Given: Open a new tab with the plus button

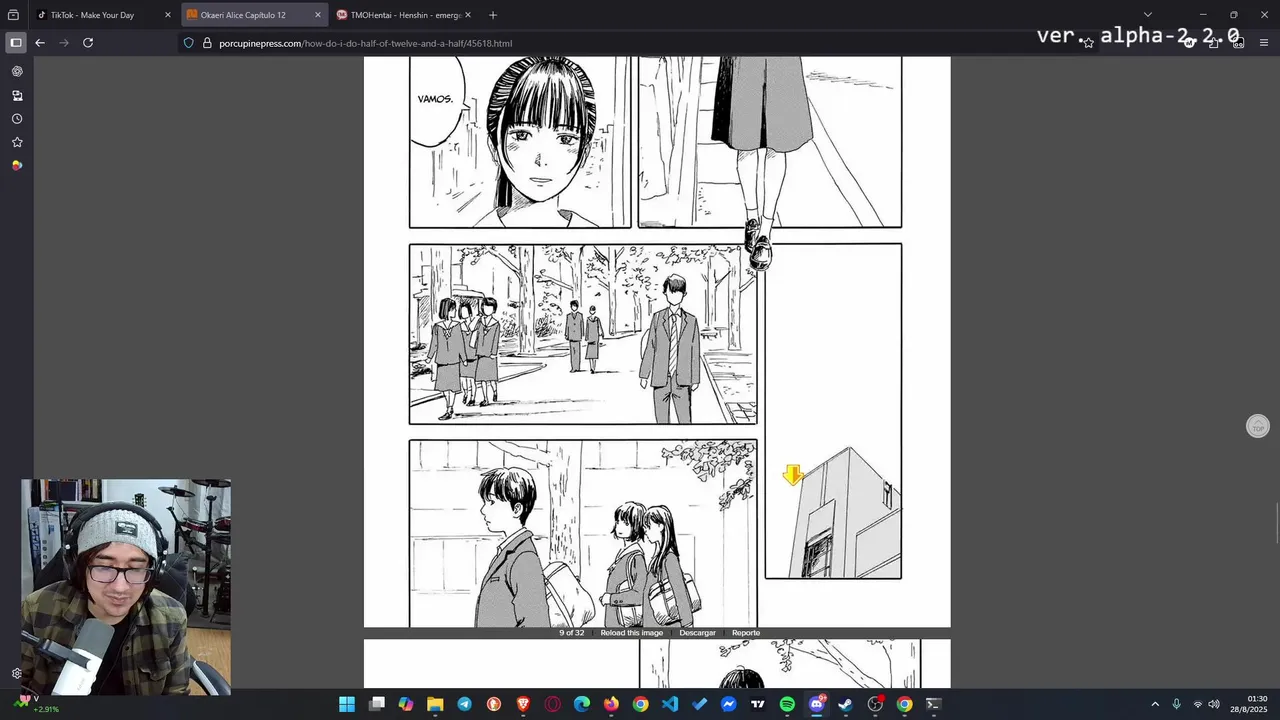Looking at the screenshot, I should click(x=492, y=15).
